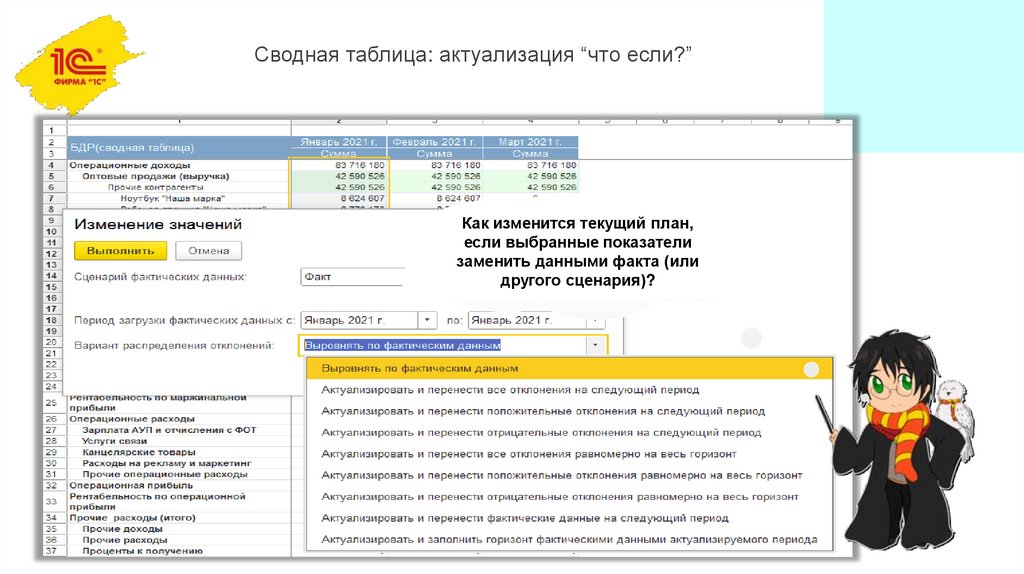Click January cell 83 716 180
1024x574 pixels.
pyautogui.click(x=339, y=165)
